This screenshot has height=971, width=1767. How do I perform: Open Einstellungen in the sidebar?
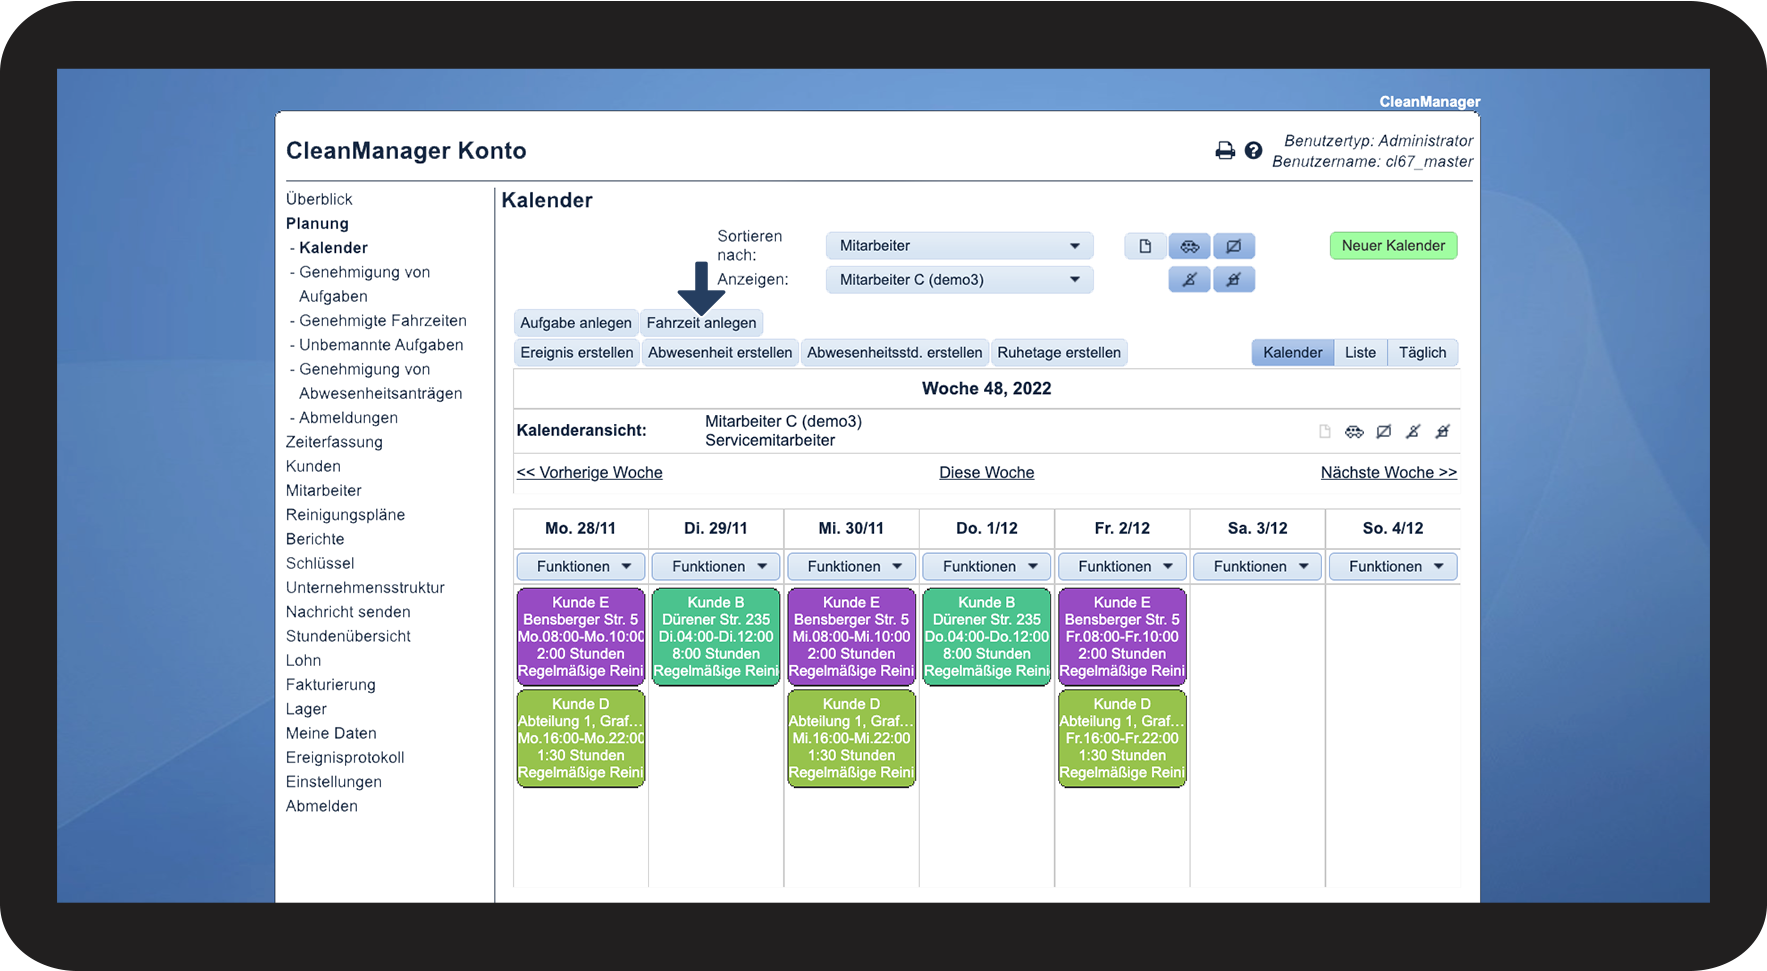click(334, 782)
